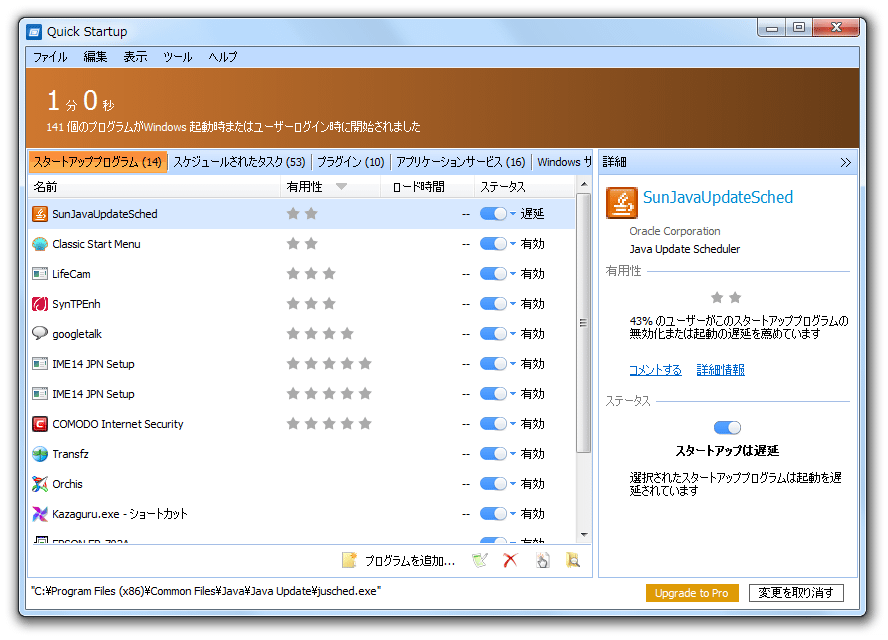Click the Oracle Corporation publisher text
This screenshot has height=640, width=888.
pos(674,231)
